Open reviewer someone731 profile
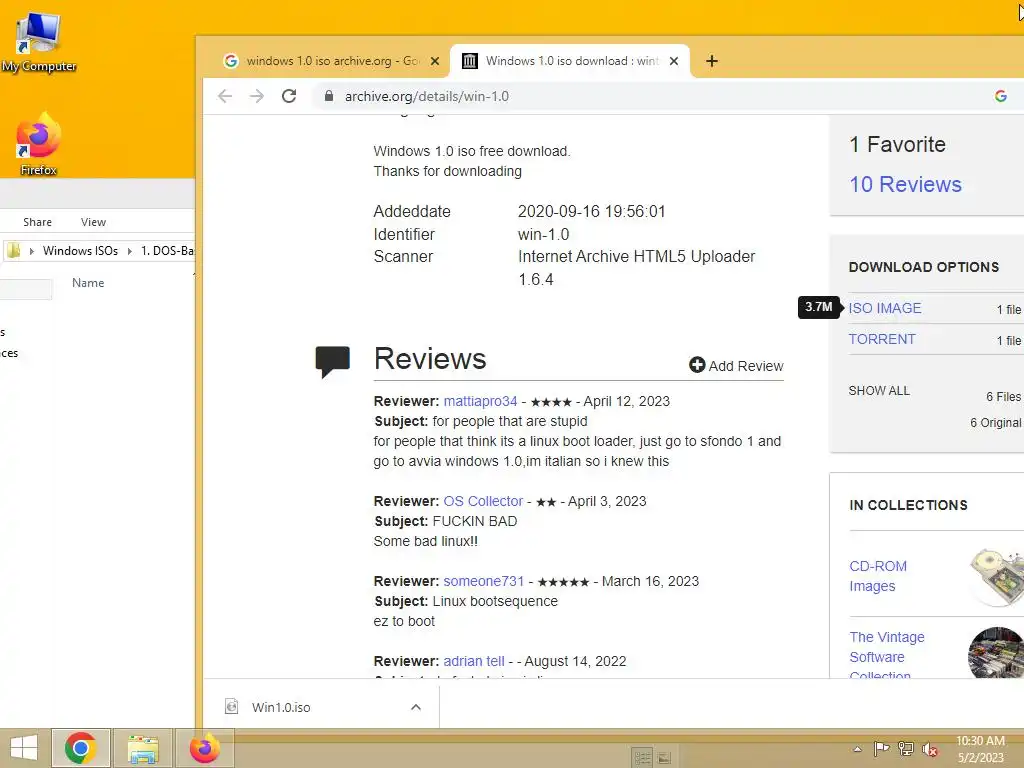Viewport: 1024px width, 768px height. pyautogui.click(x=484, y=581)
